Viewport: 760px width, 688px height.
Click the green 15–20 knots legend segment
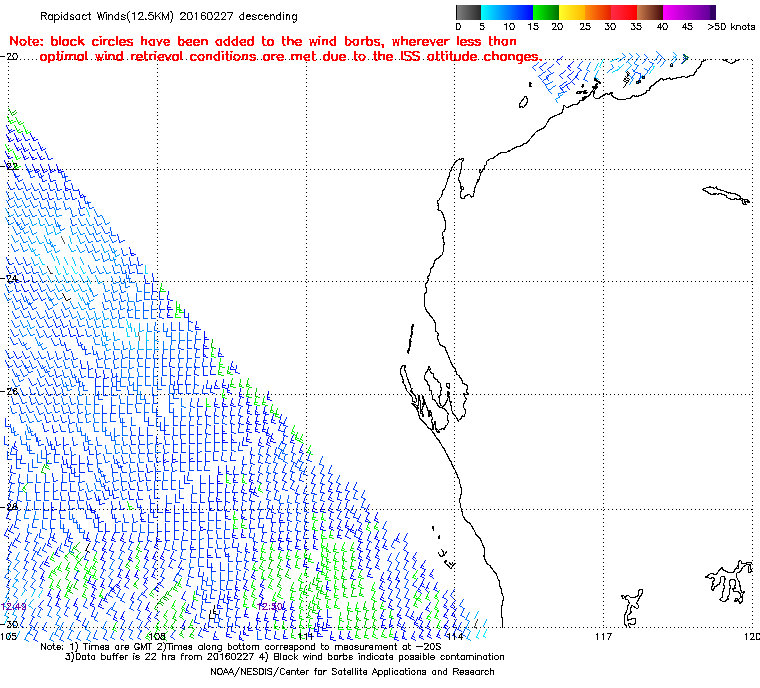pyautogui.click(x=546, y=12)
